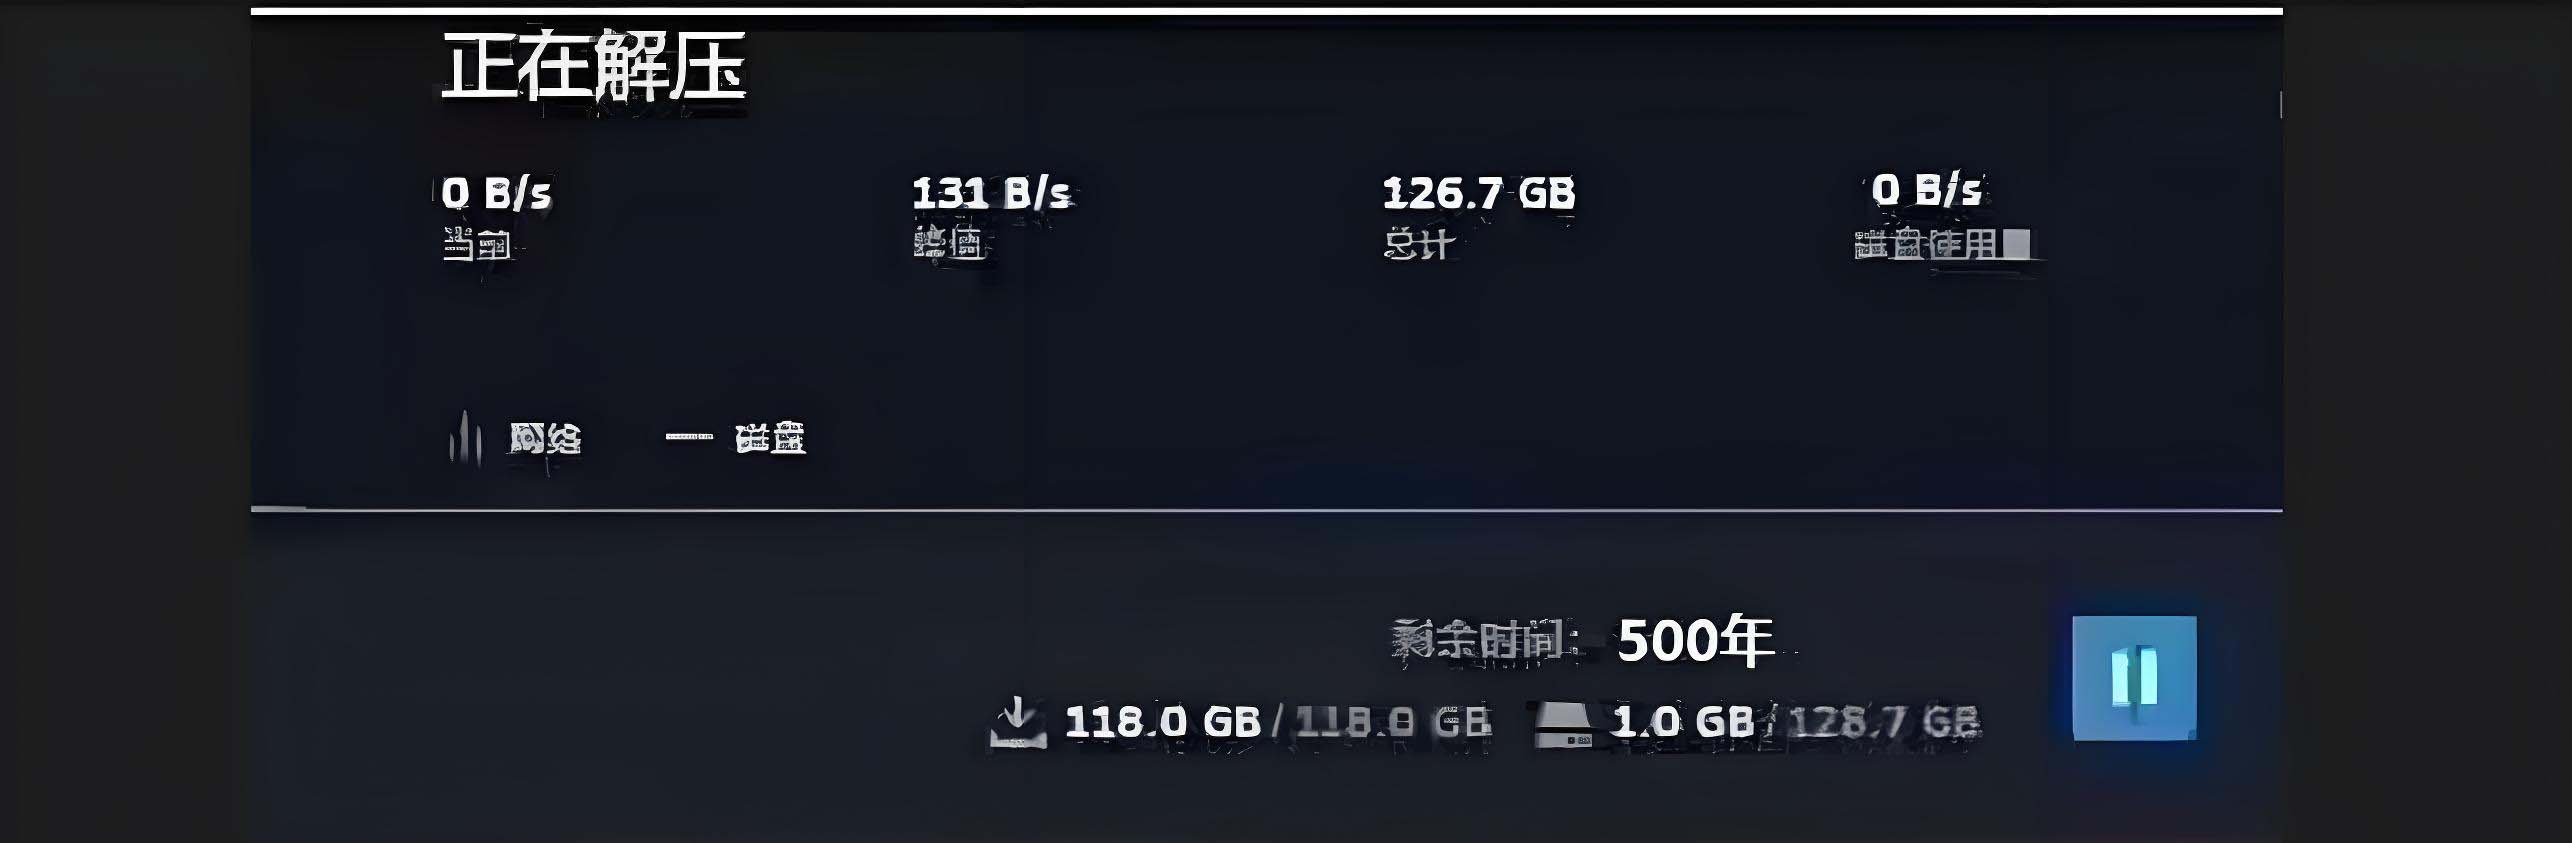Click the small square beside 磁盘使用 label
Viewport: 2572px width, 843px height.
[2017, 243]
